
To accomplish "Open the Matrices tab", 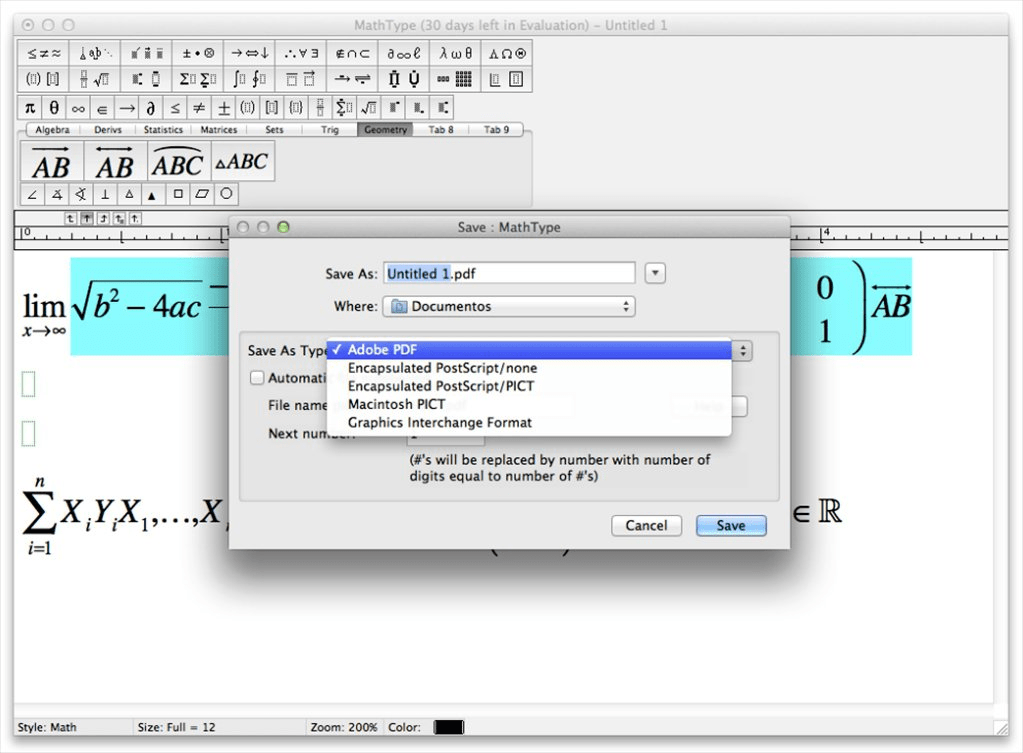I will click(x=218, y=130).
